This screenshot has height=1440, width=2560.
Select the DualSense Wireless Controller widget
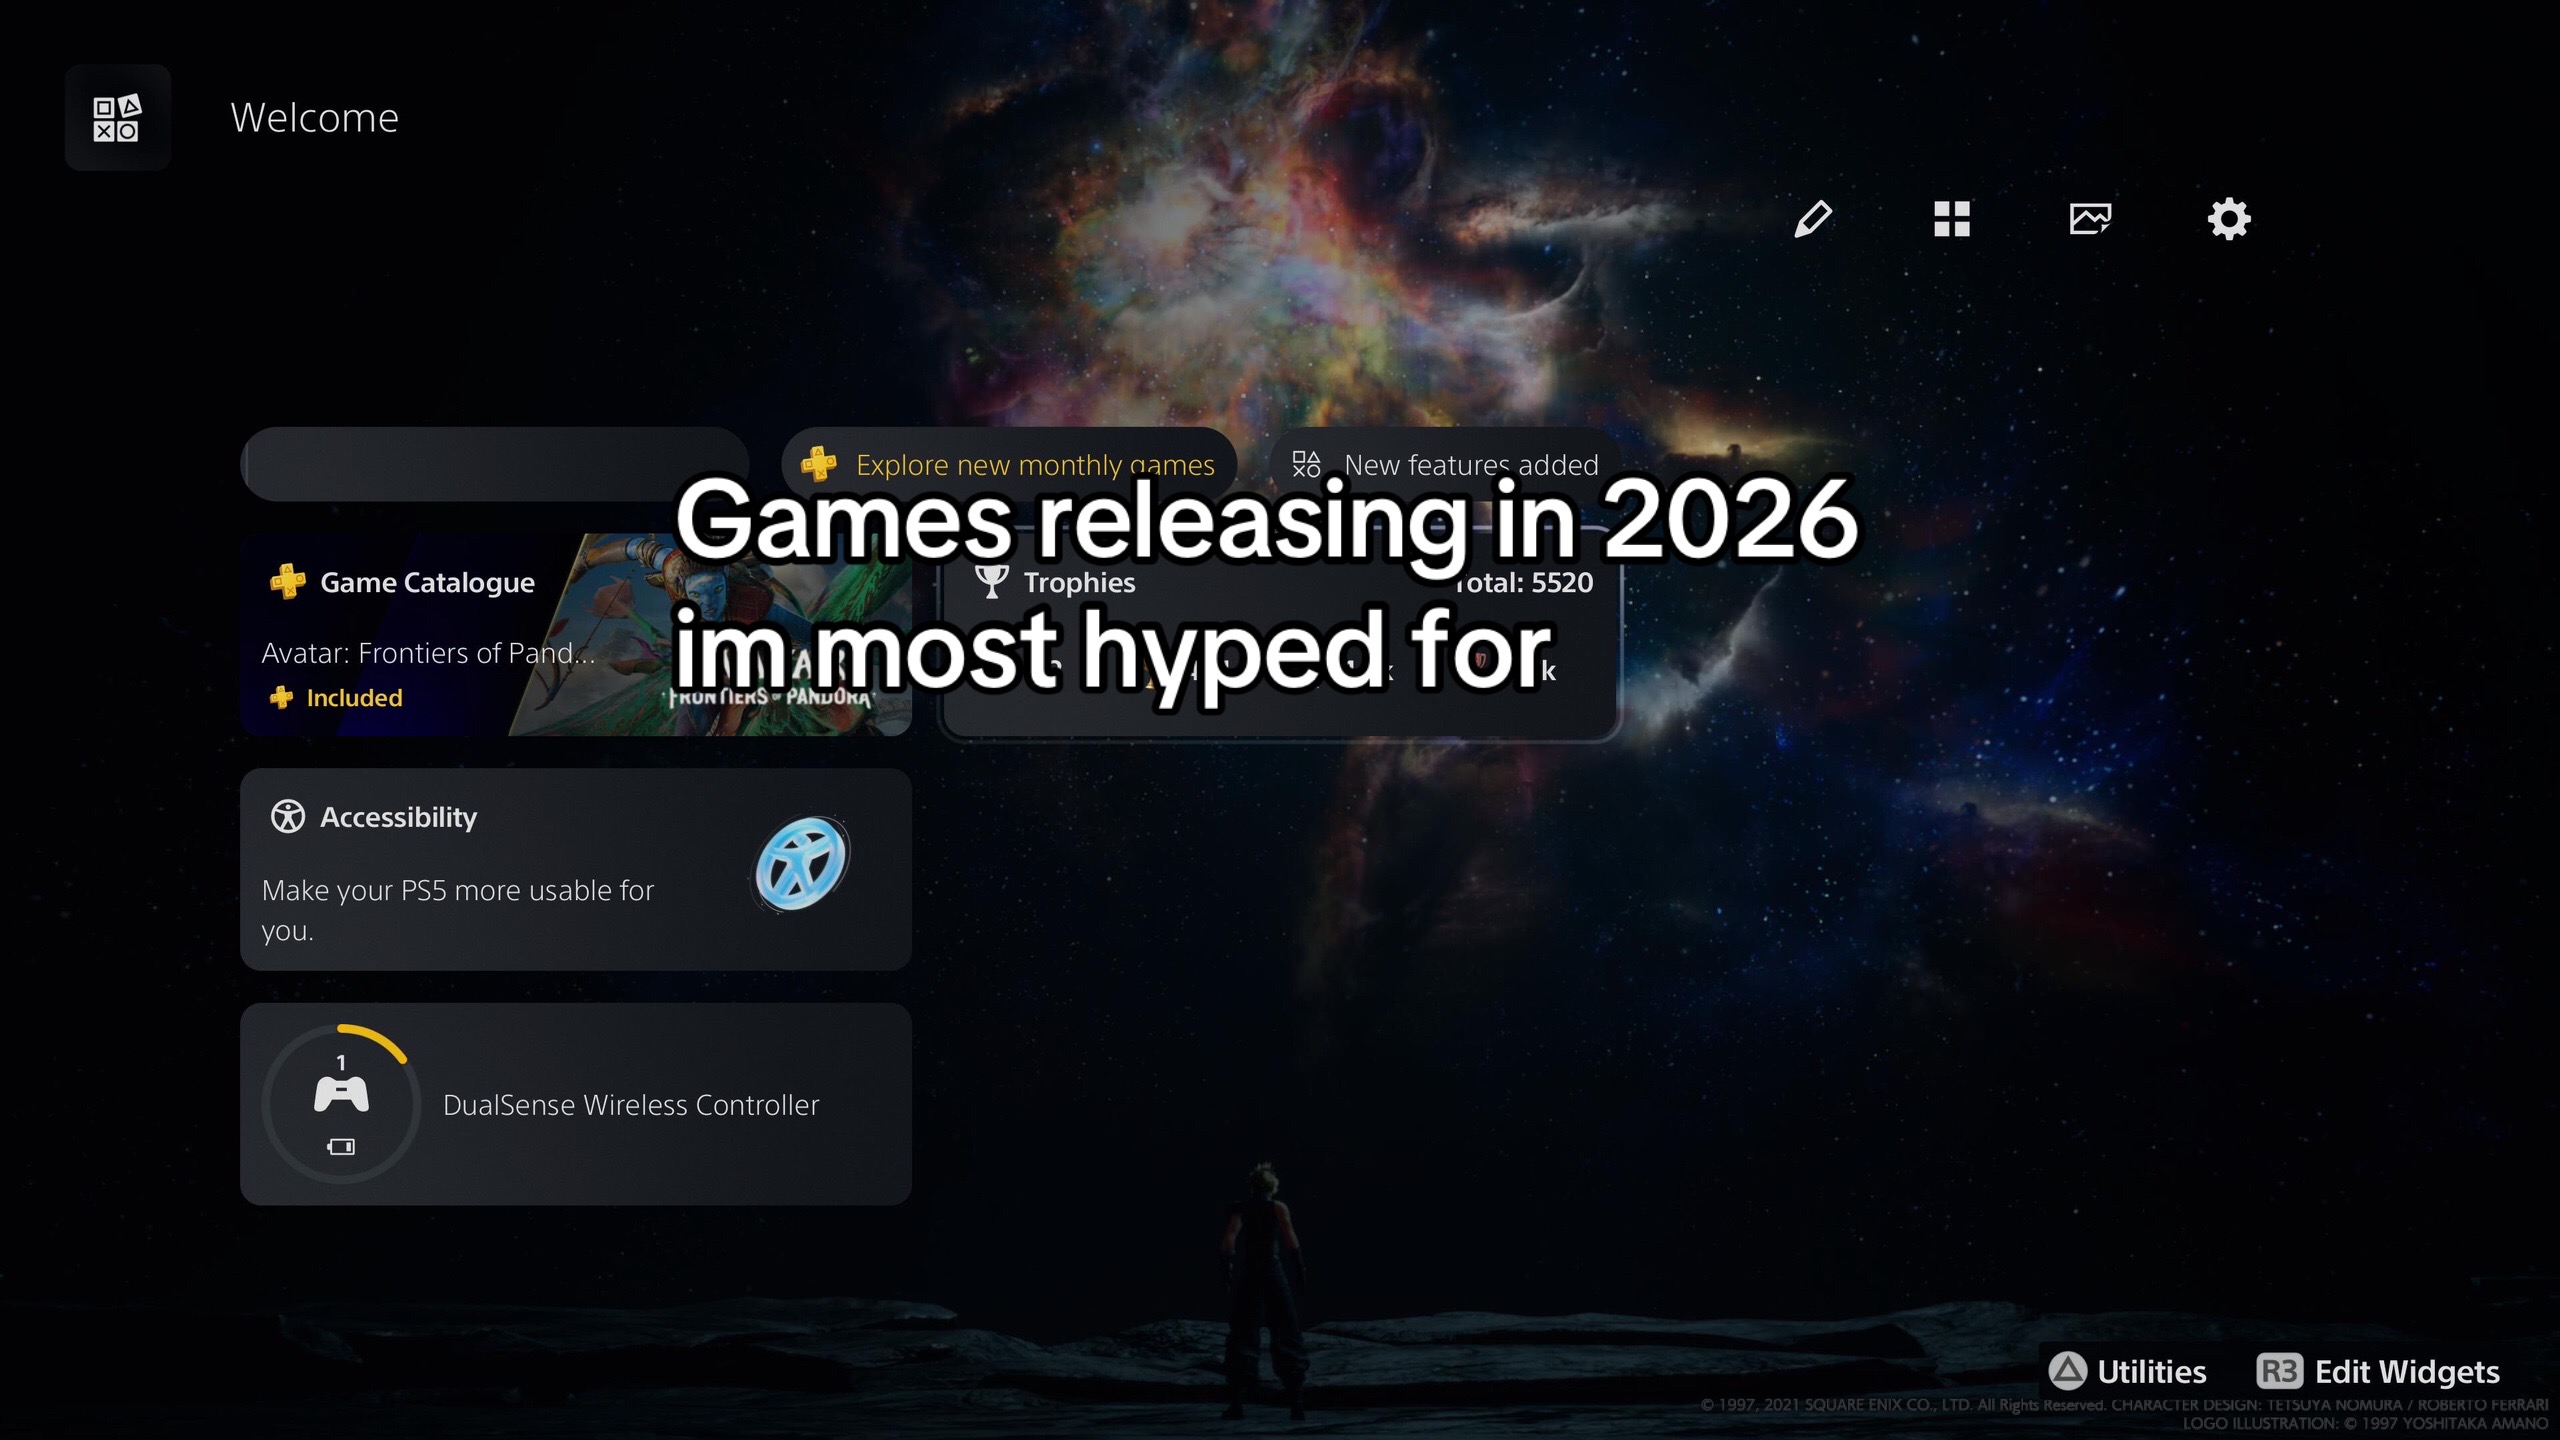click(576, 1104)
